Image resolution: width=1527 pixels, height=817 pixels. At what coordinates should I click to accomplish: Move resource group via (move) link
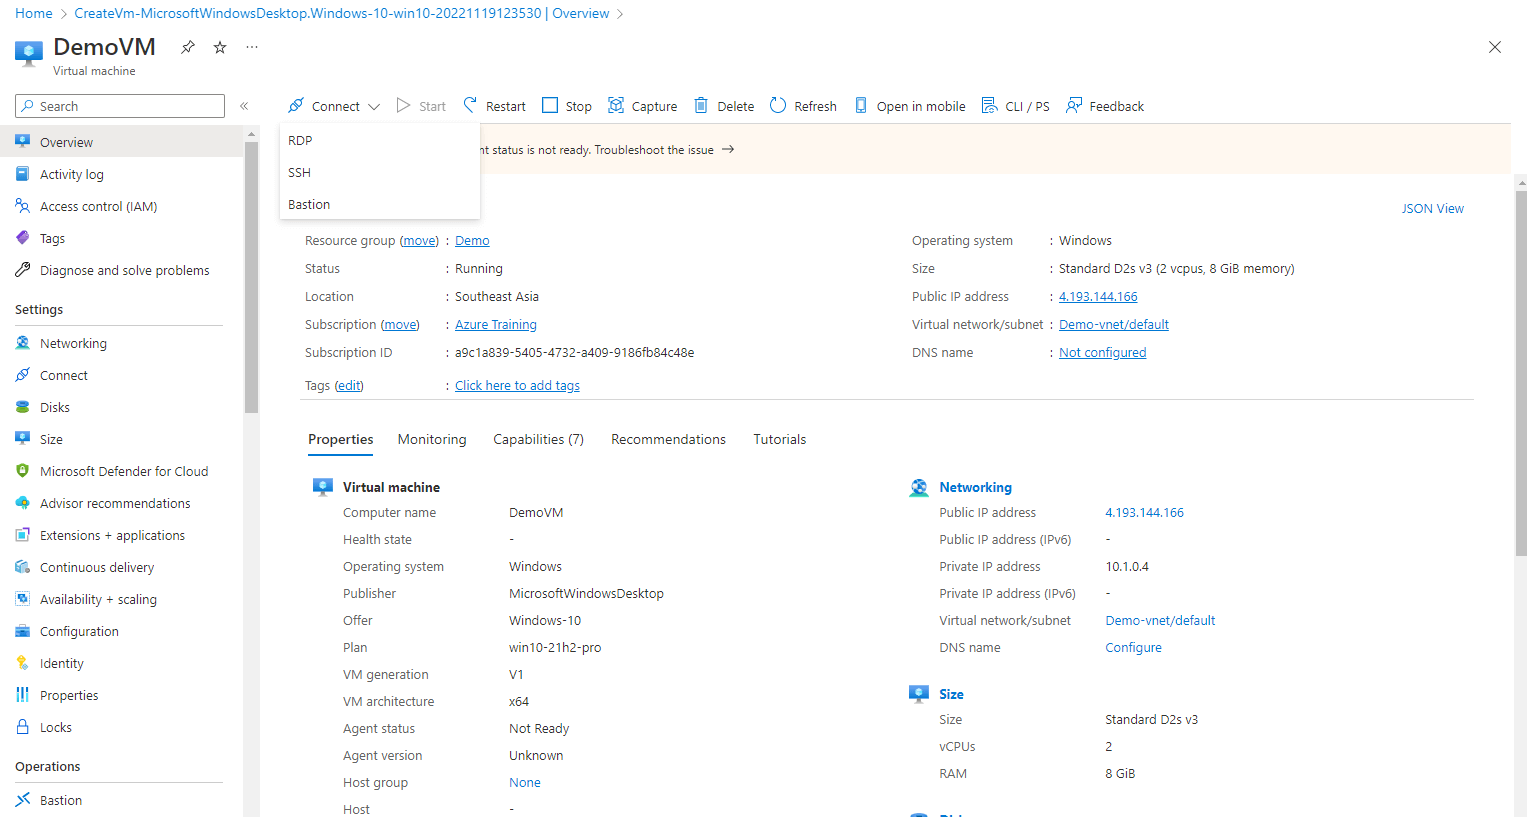point(419,241)
